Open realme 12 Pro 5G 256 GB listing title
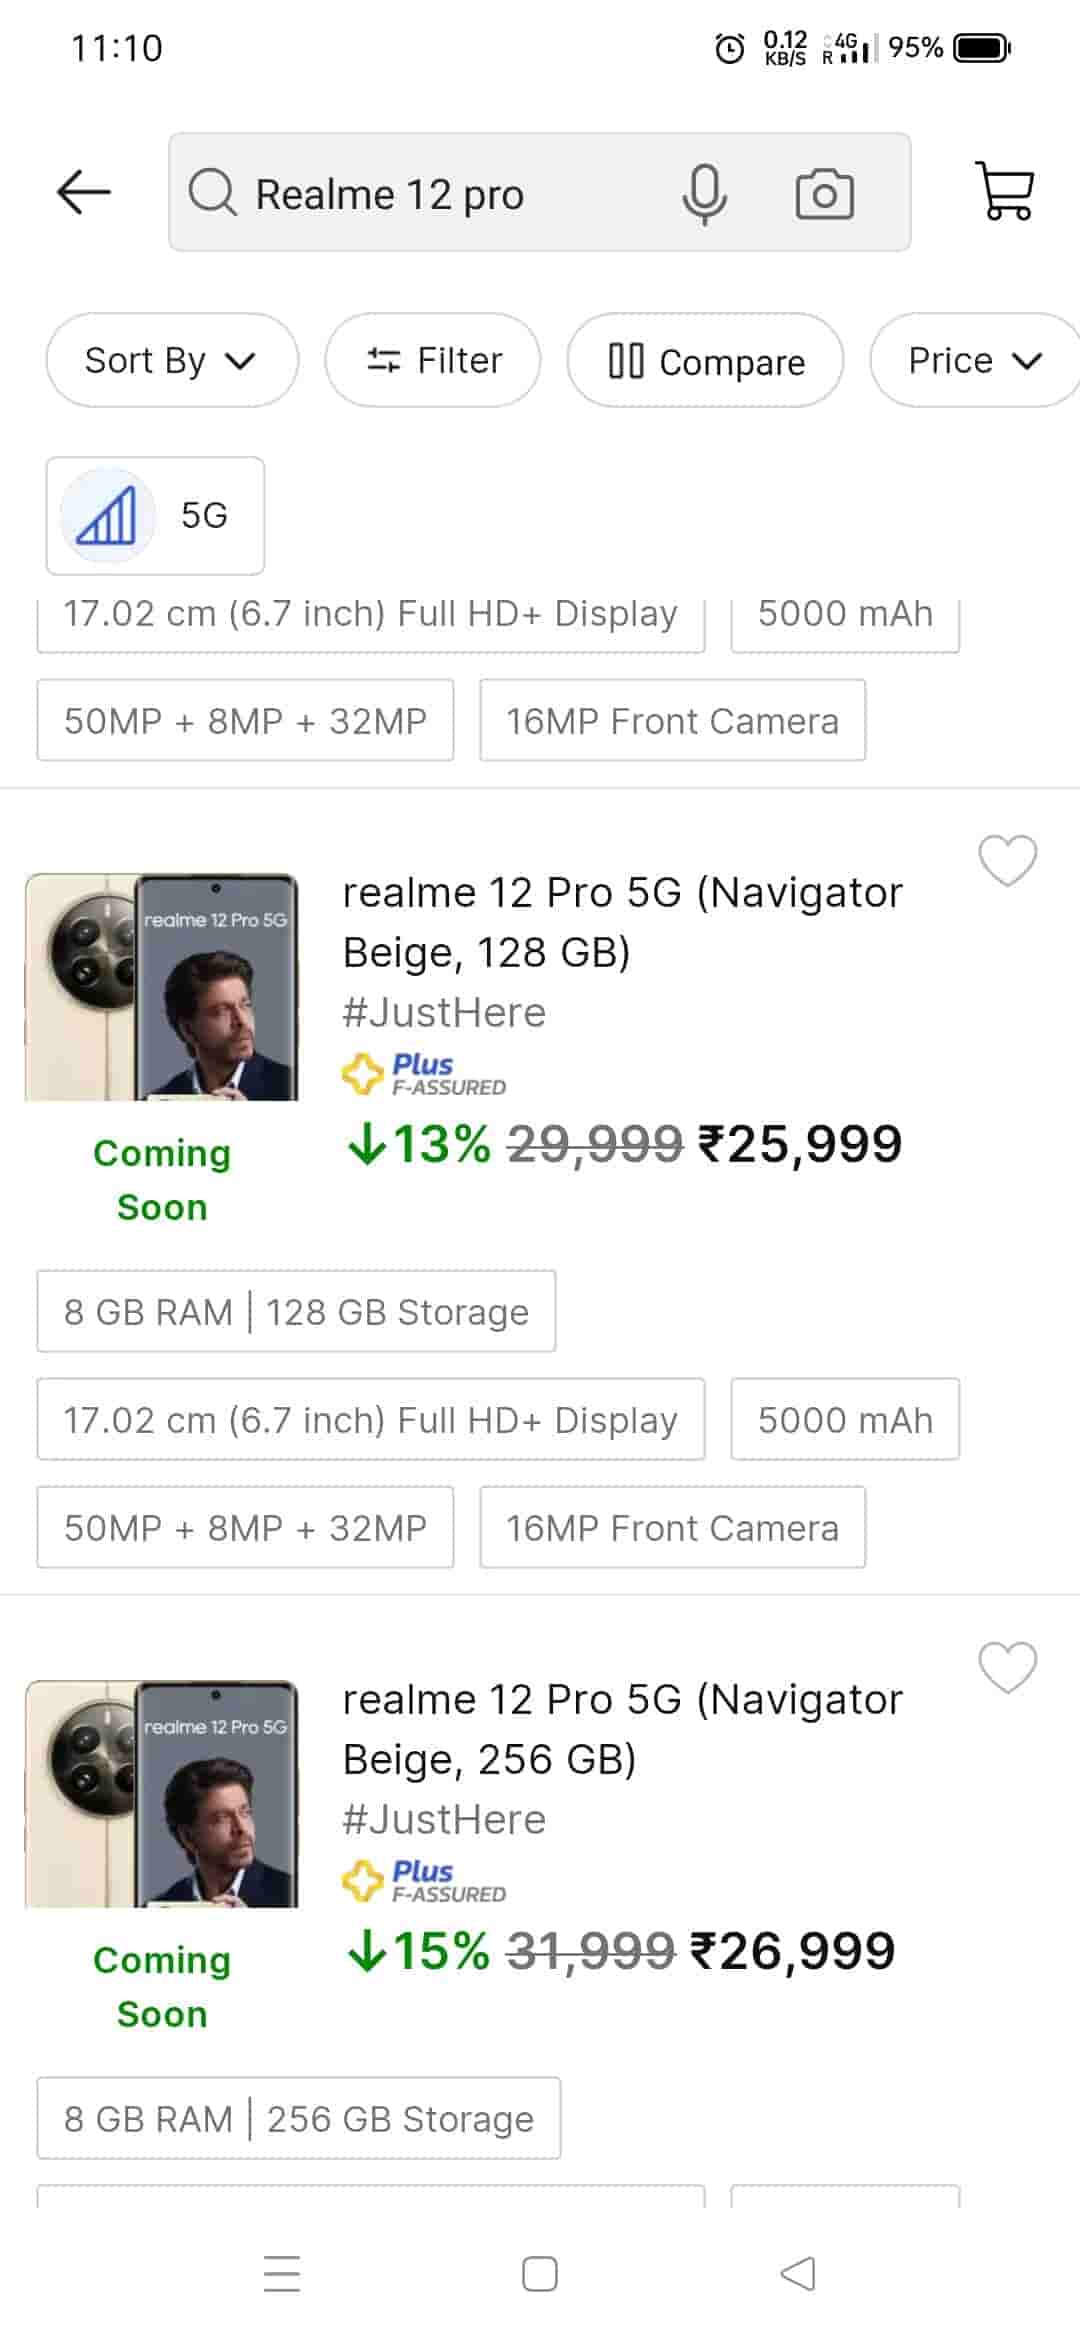1080x2340 pixels. [622, 1729]
